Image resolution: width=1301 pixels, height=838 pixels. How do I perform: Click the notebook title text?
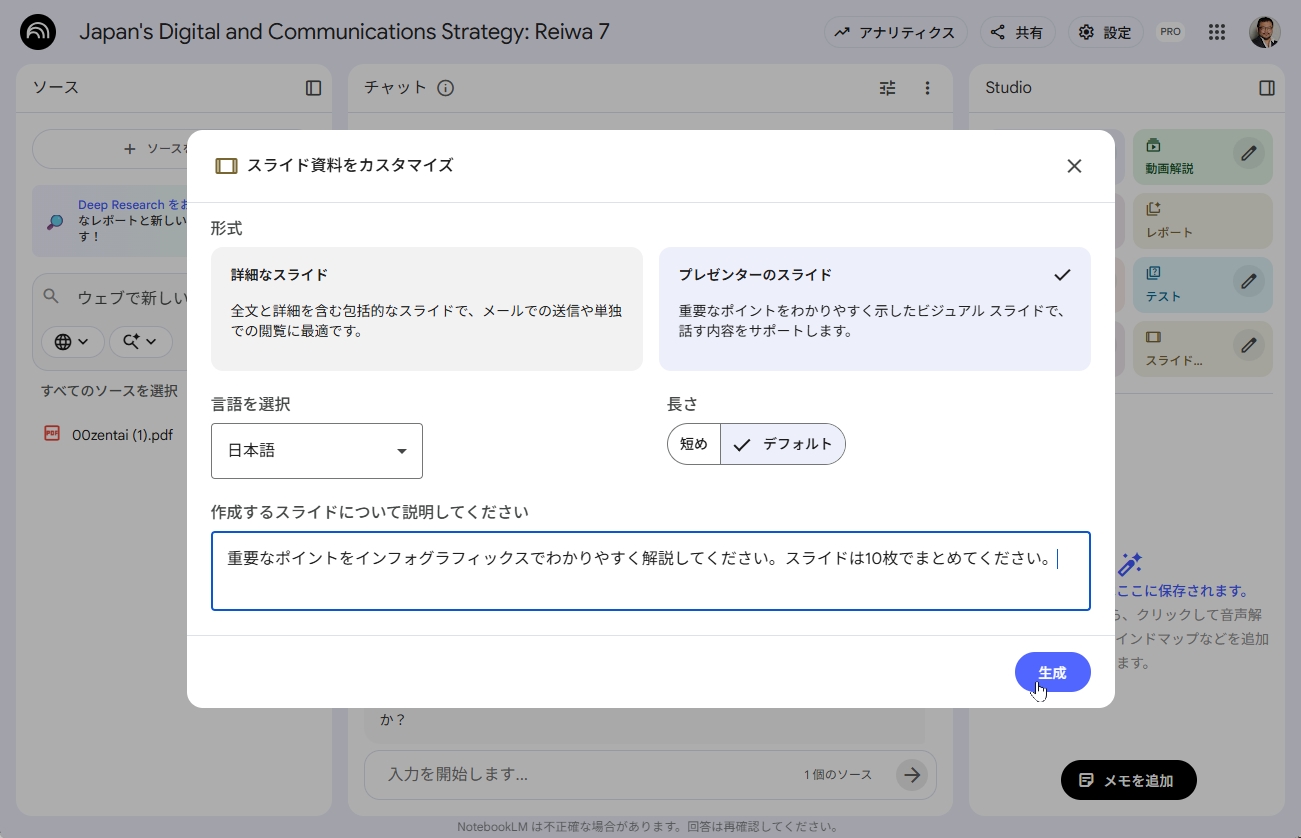[344, 32]
